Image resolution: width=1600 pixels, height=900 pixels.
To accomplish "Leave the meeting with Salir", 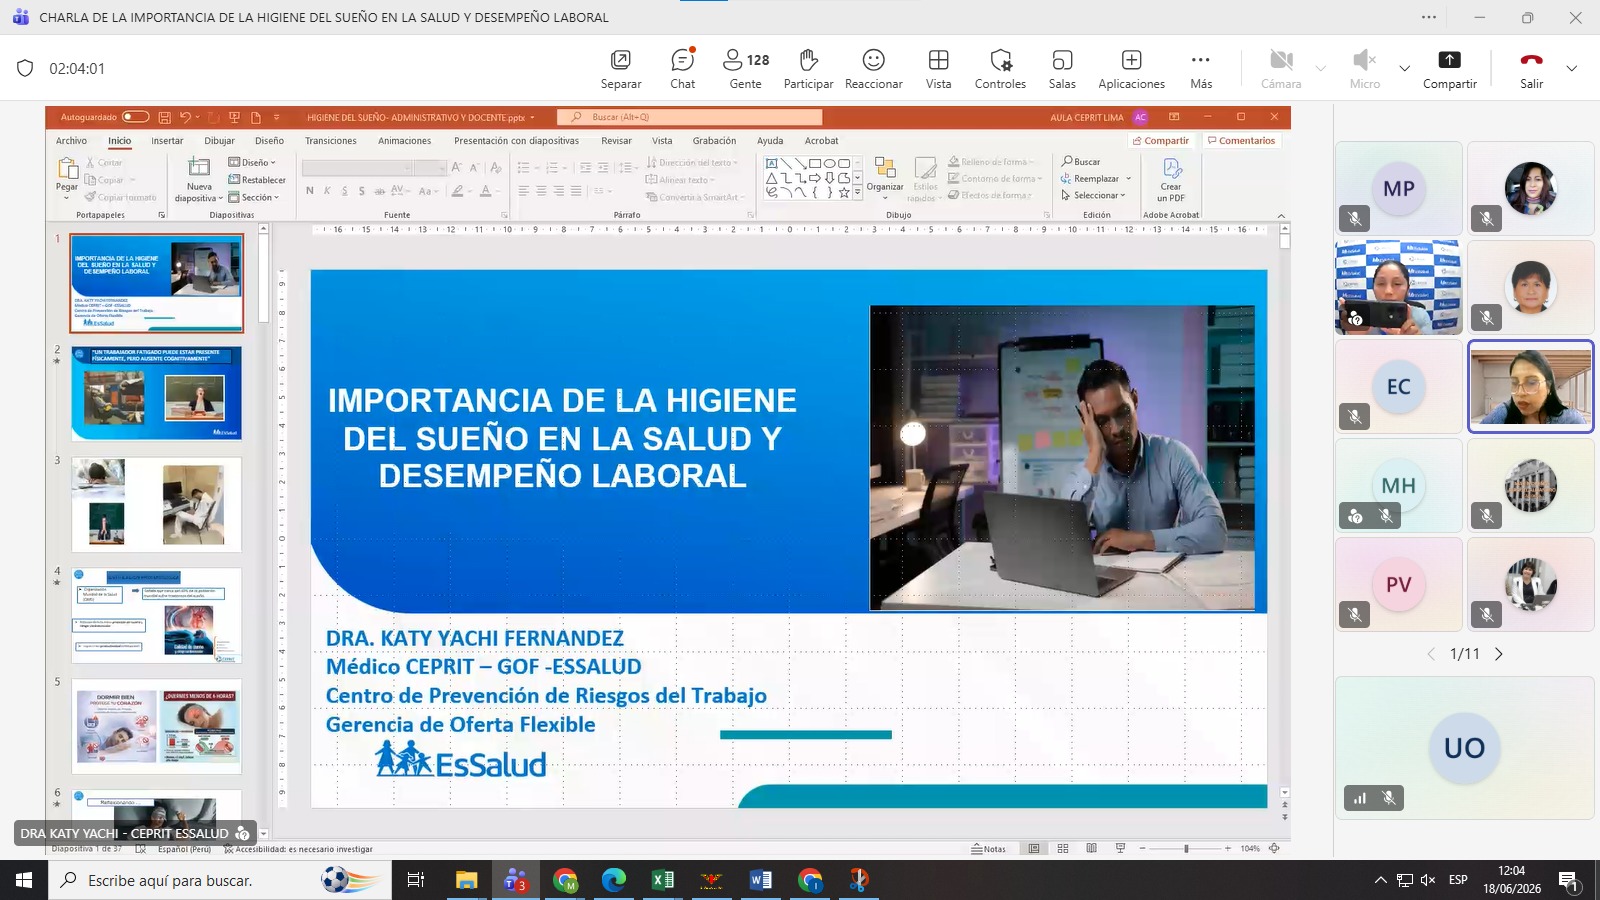I will tap(1531, 69).
